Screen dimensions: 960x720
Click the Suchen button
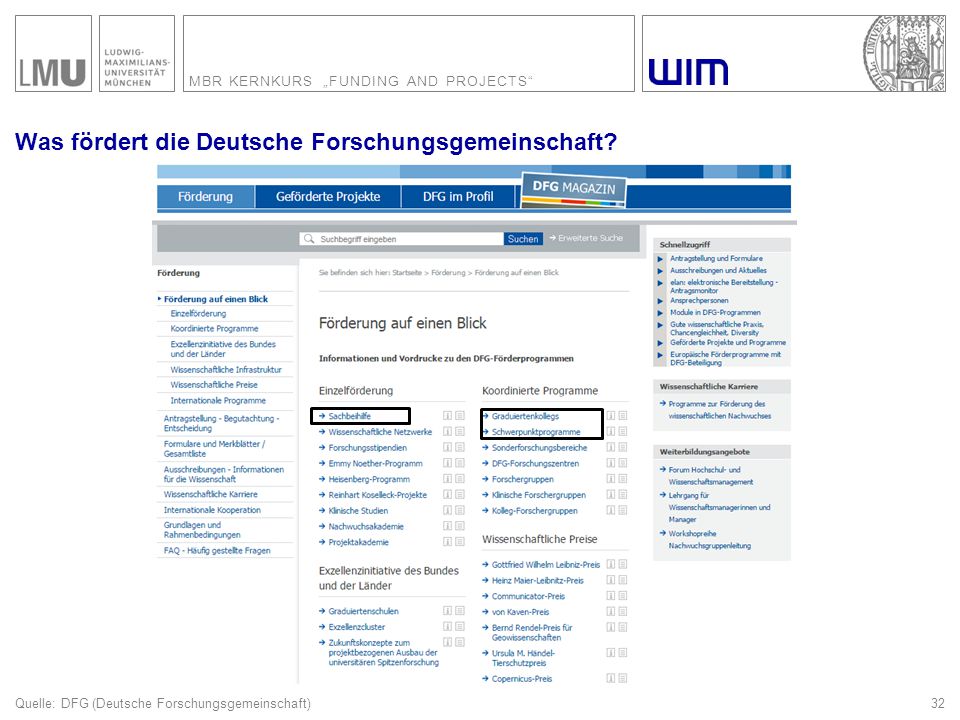tap(523, 239)
